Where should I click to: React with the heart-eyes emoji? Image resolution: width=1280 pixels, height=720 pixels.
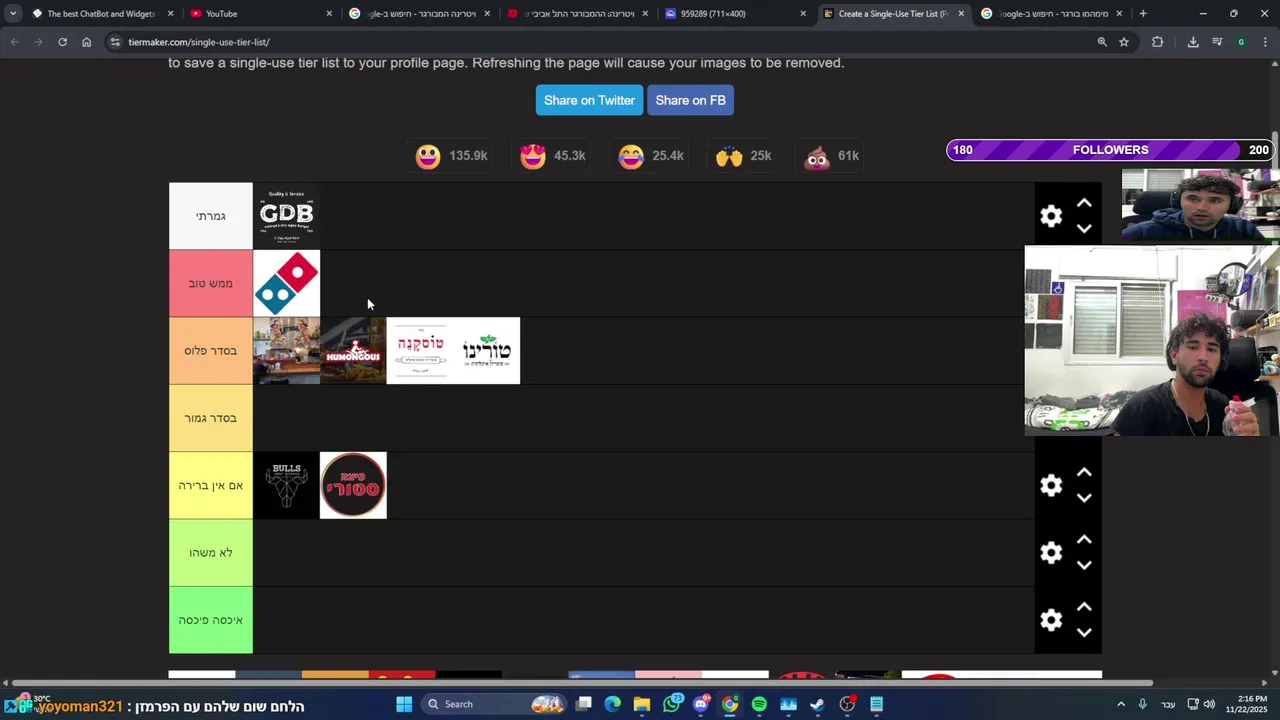pyautogui.click(x=533, y=156)
